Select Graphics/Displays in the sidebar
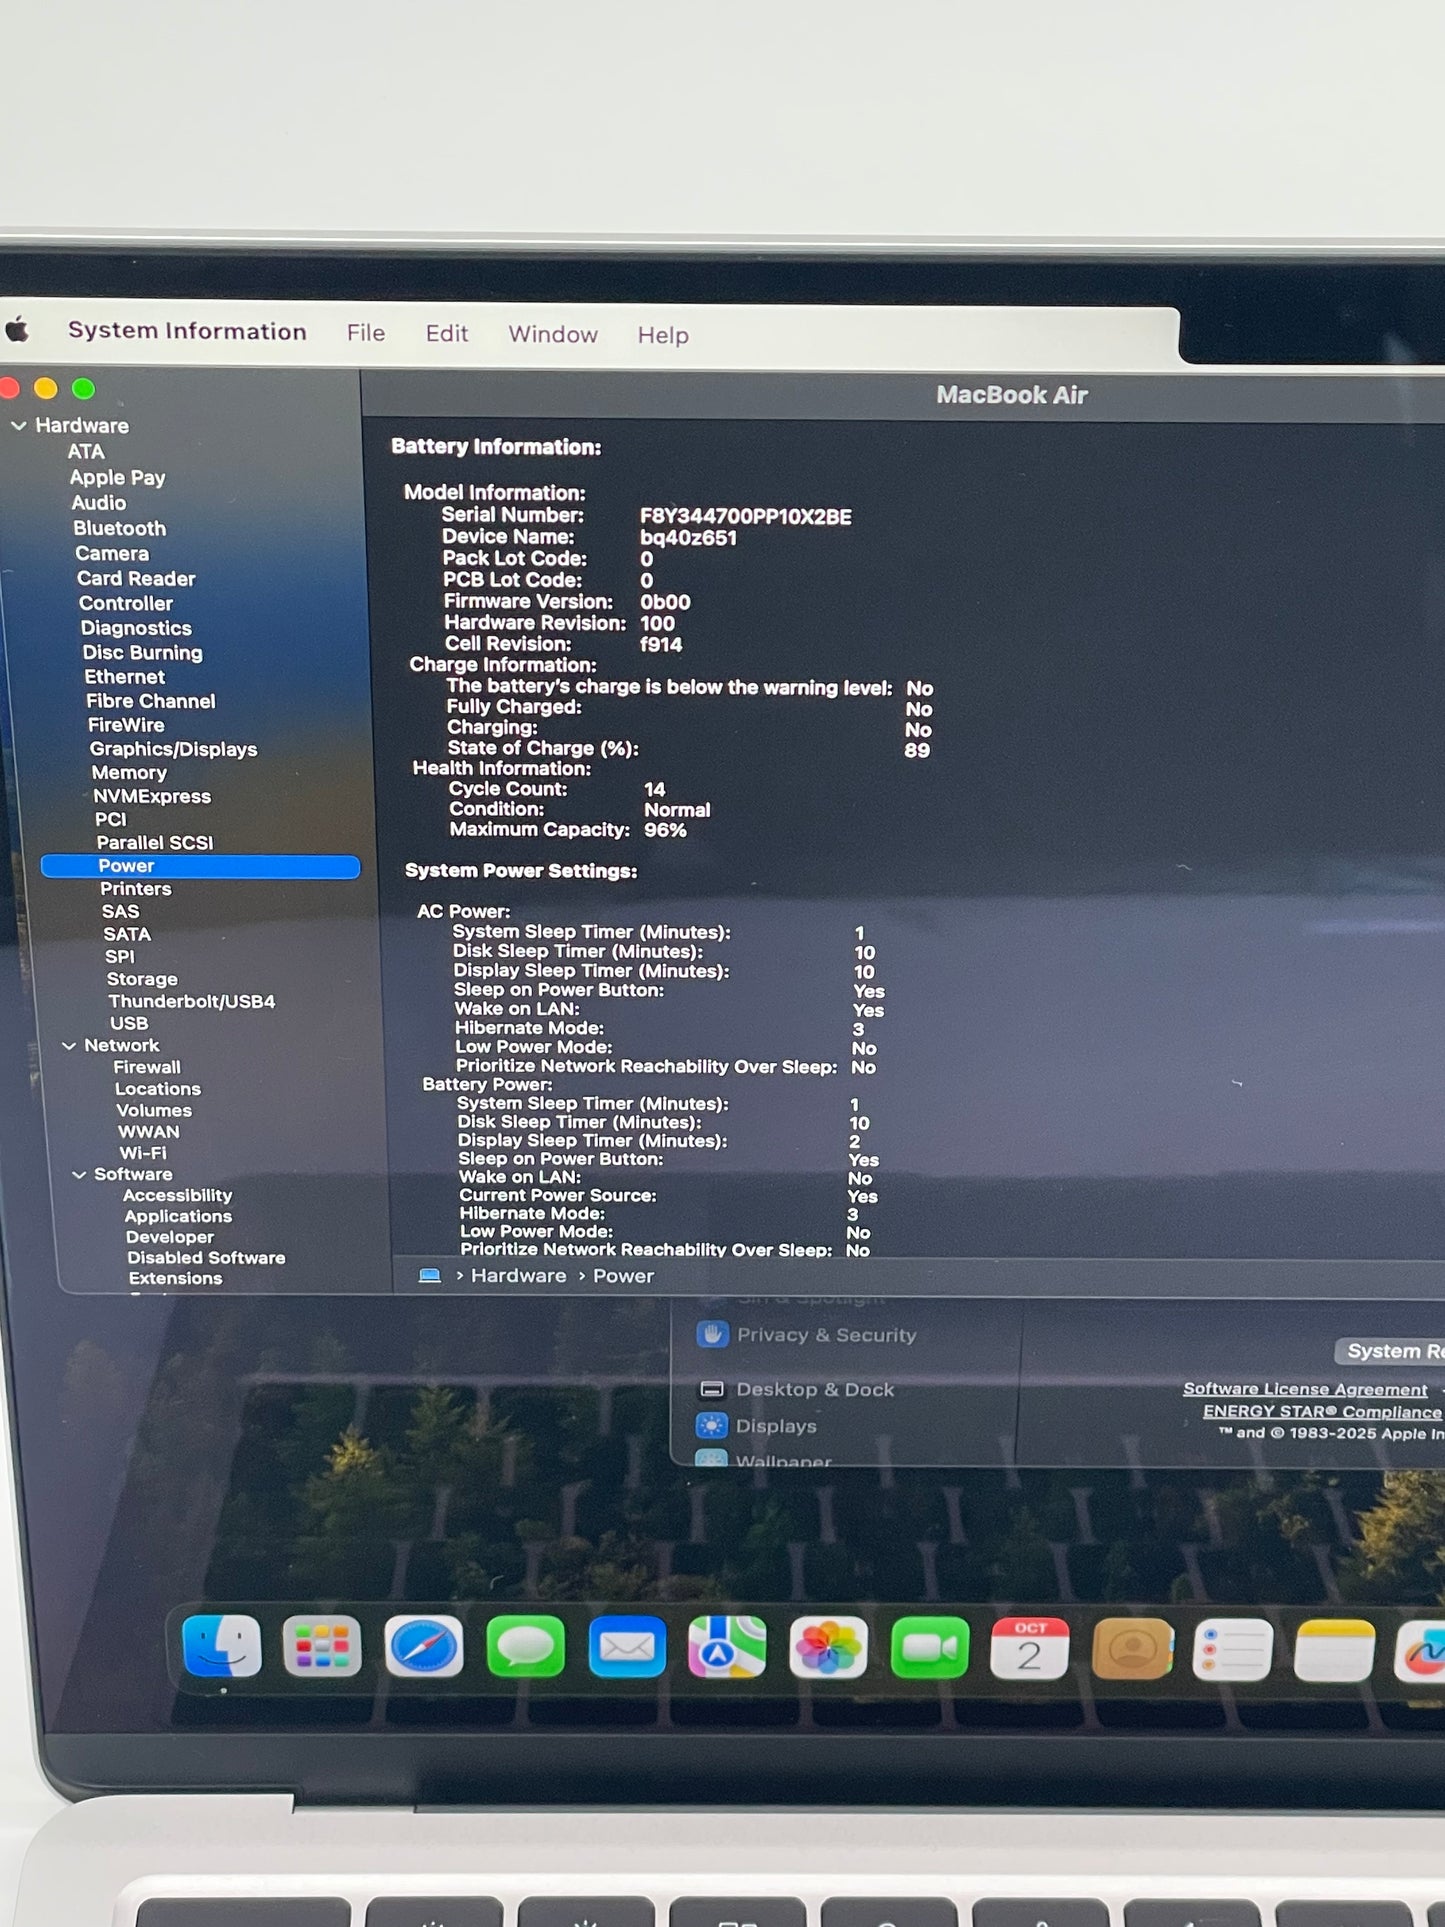 click(x=173, y=749)
